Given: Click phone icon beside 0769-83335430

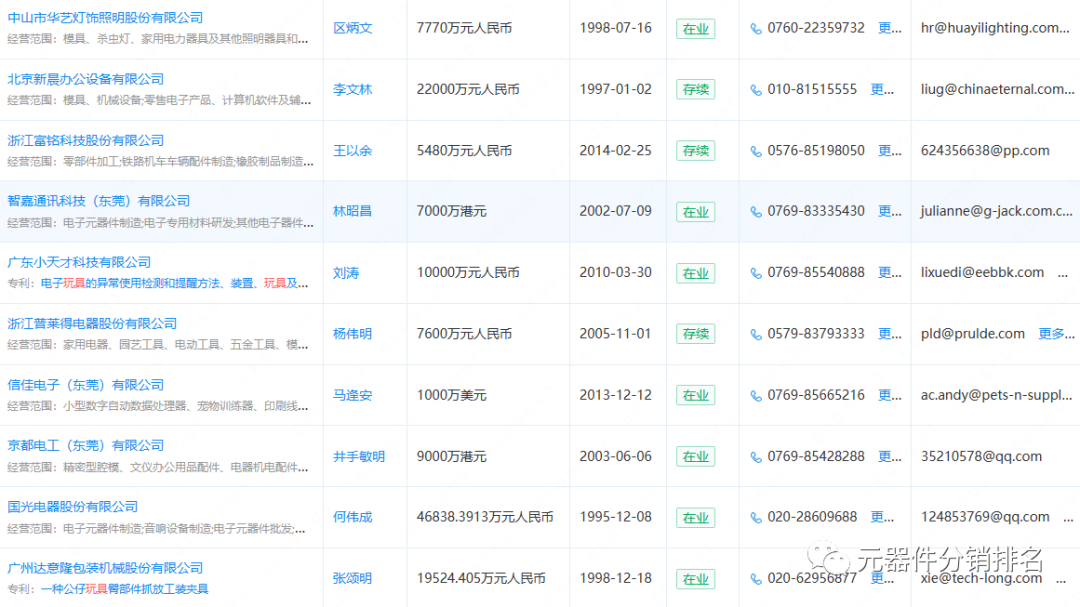Looking at the screenshot, I should (756, 212).
